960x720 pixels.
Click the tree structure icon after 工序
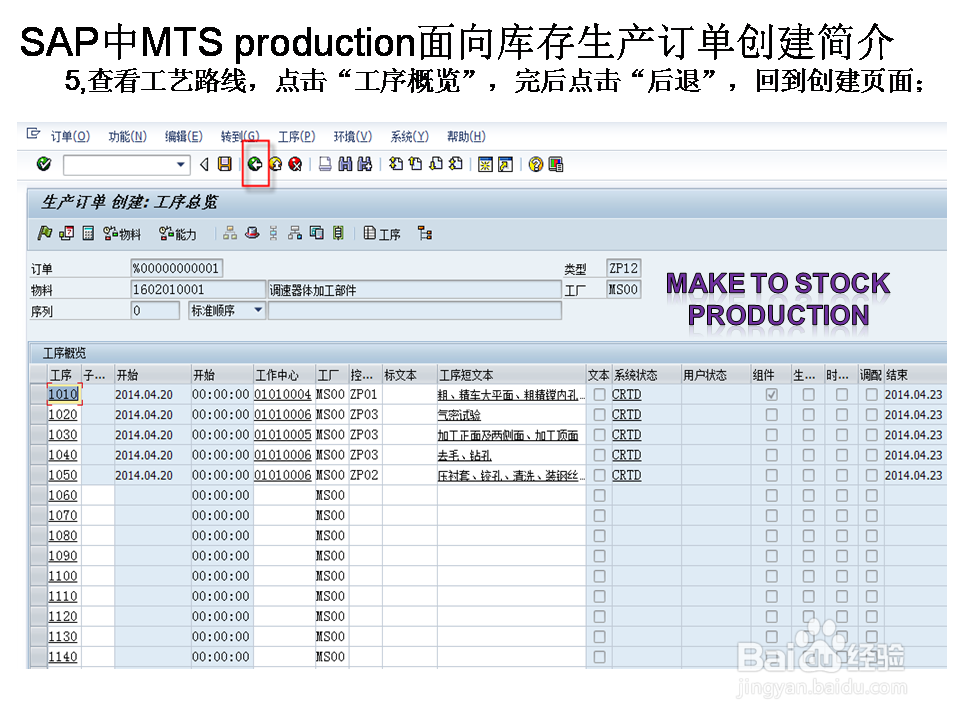coord(425,233)
